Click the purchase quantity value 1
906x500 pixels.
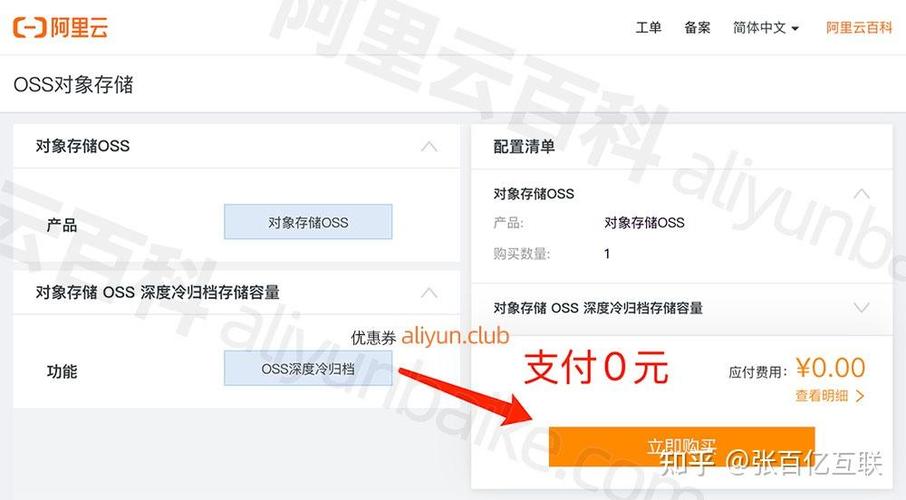607,254
